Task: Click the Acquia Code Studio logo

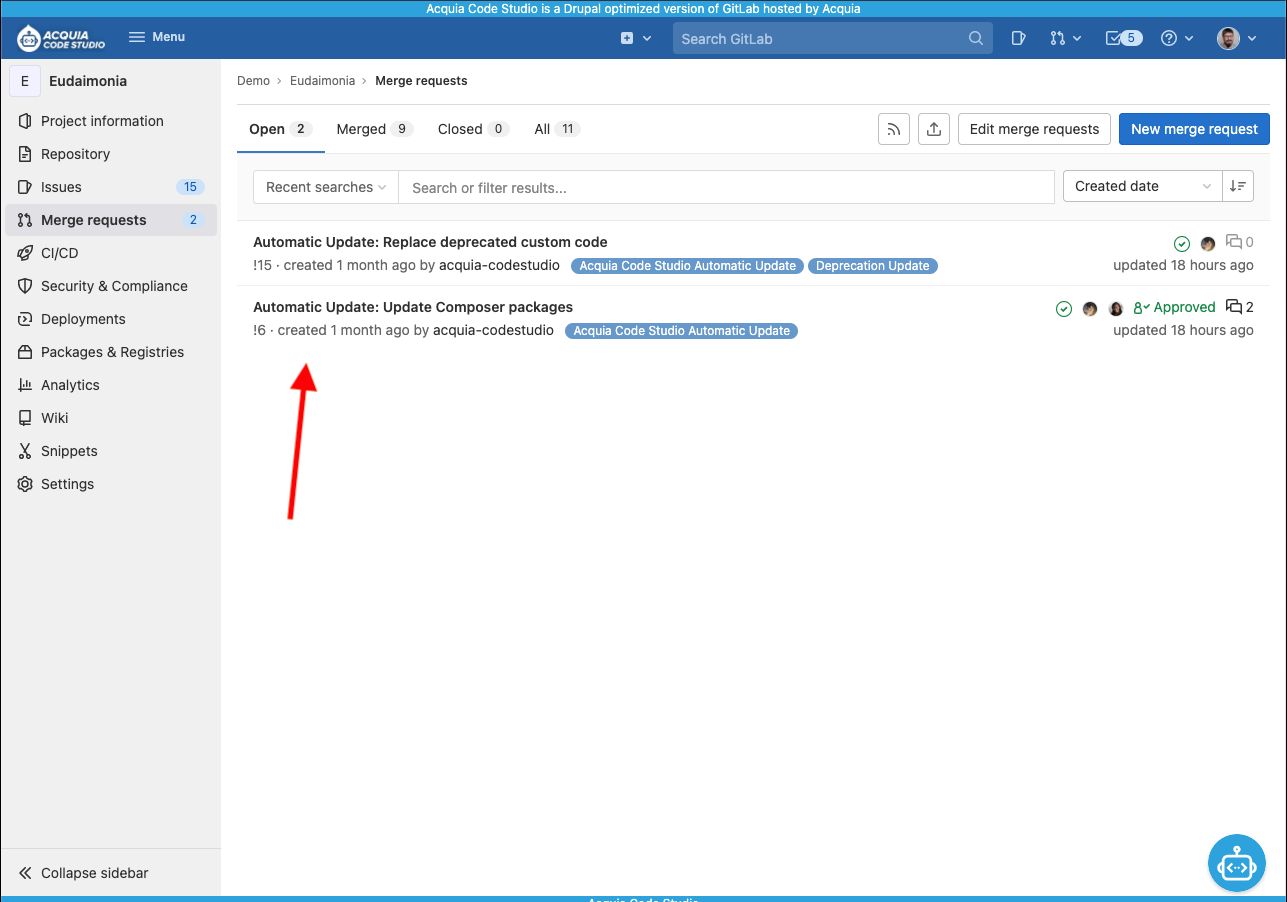Action: [61, 38]
